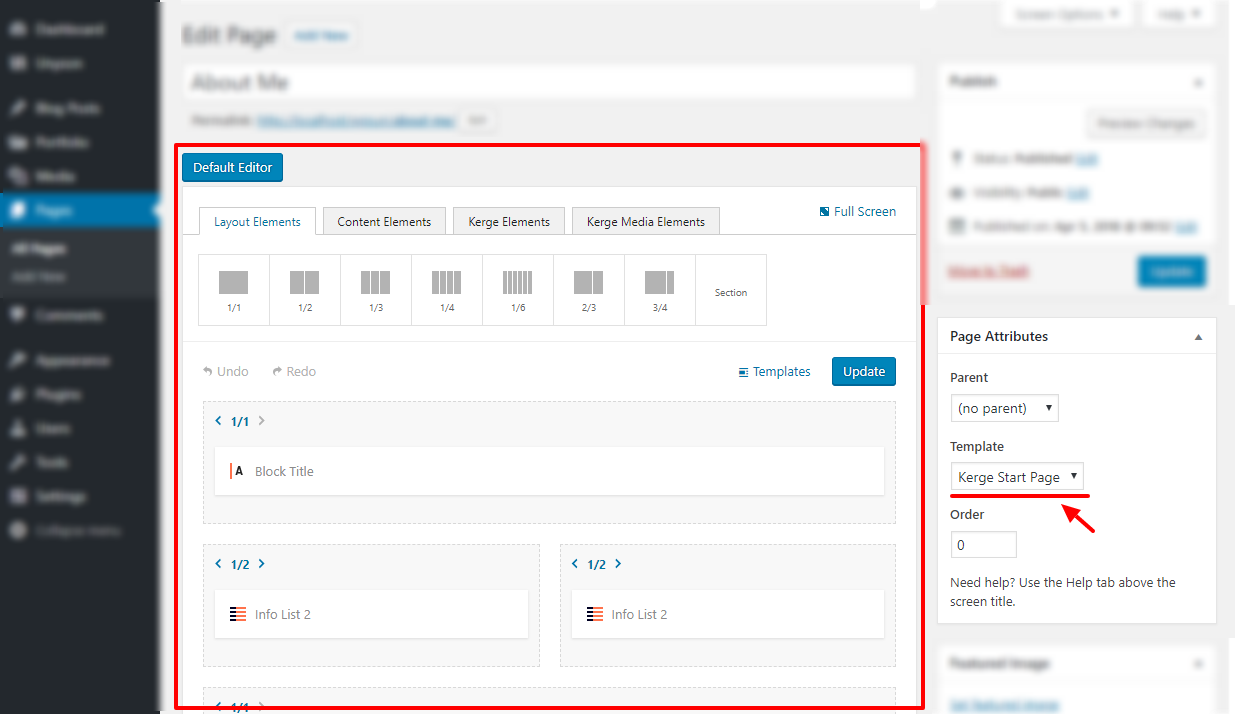Insert a 1/1 full-width column layout
1235x714 pixels.
[x=233, y=290]
